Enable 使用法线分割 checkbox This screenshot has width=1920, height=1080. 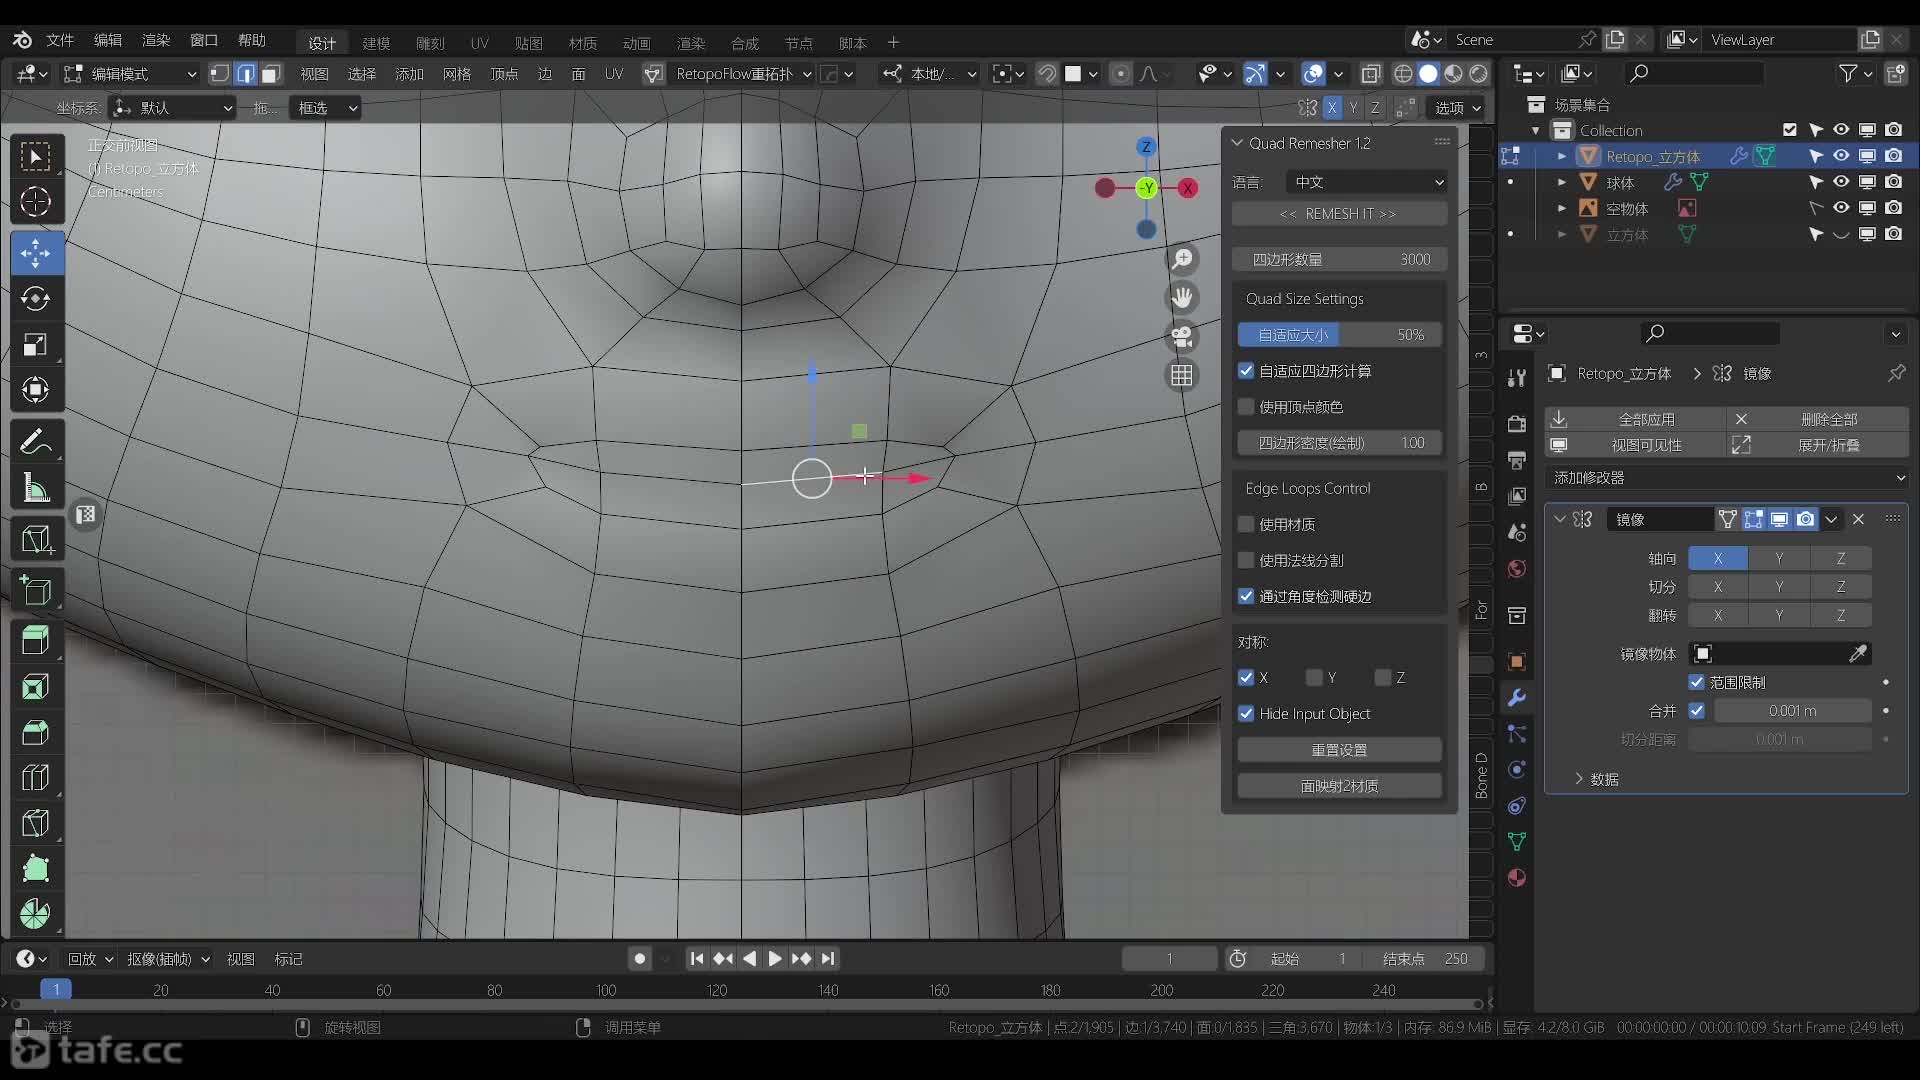point(1246,560)
